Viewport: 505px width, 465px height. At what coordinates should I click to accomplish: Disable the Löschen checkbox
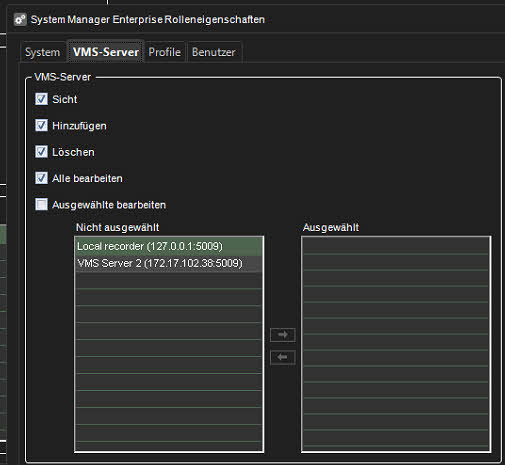click(42, 152)
